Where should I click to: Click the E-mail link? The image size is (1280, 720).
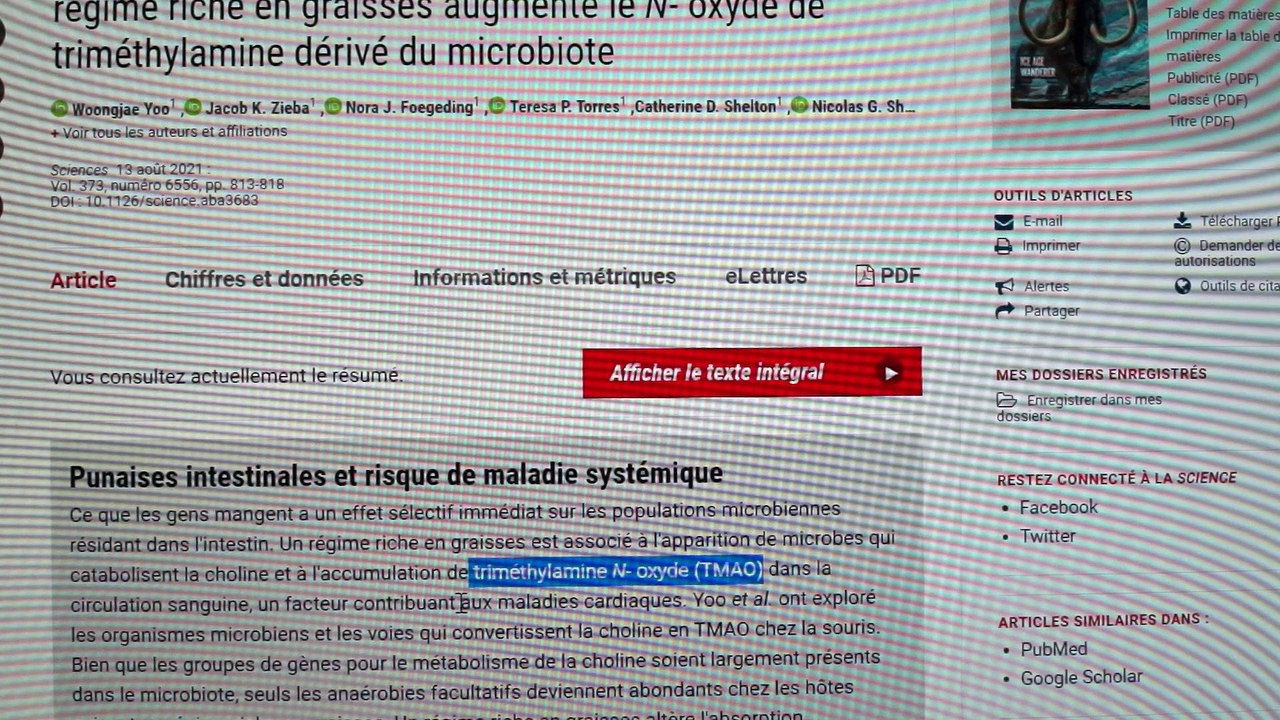(x=1042, y=221)
